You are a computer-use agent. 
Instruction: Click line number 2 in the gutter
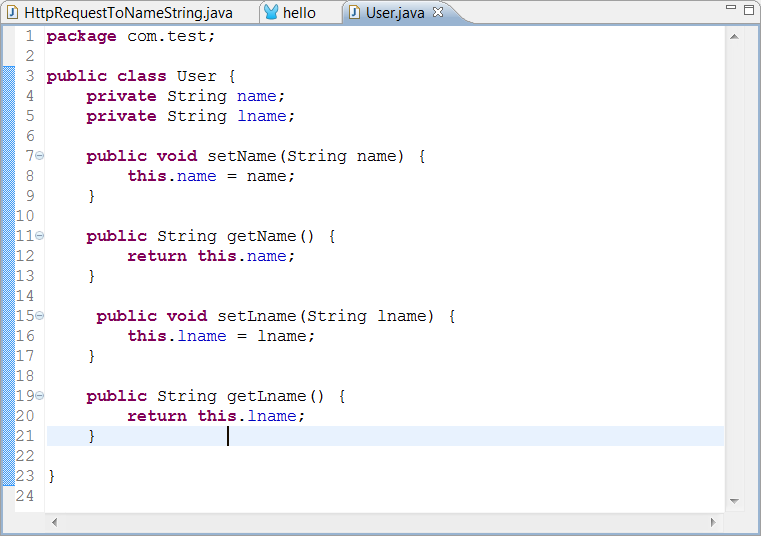pyautogui.click(x=30, y=56)
